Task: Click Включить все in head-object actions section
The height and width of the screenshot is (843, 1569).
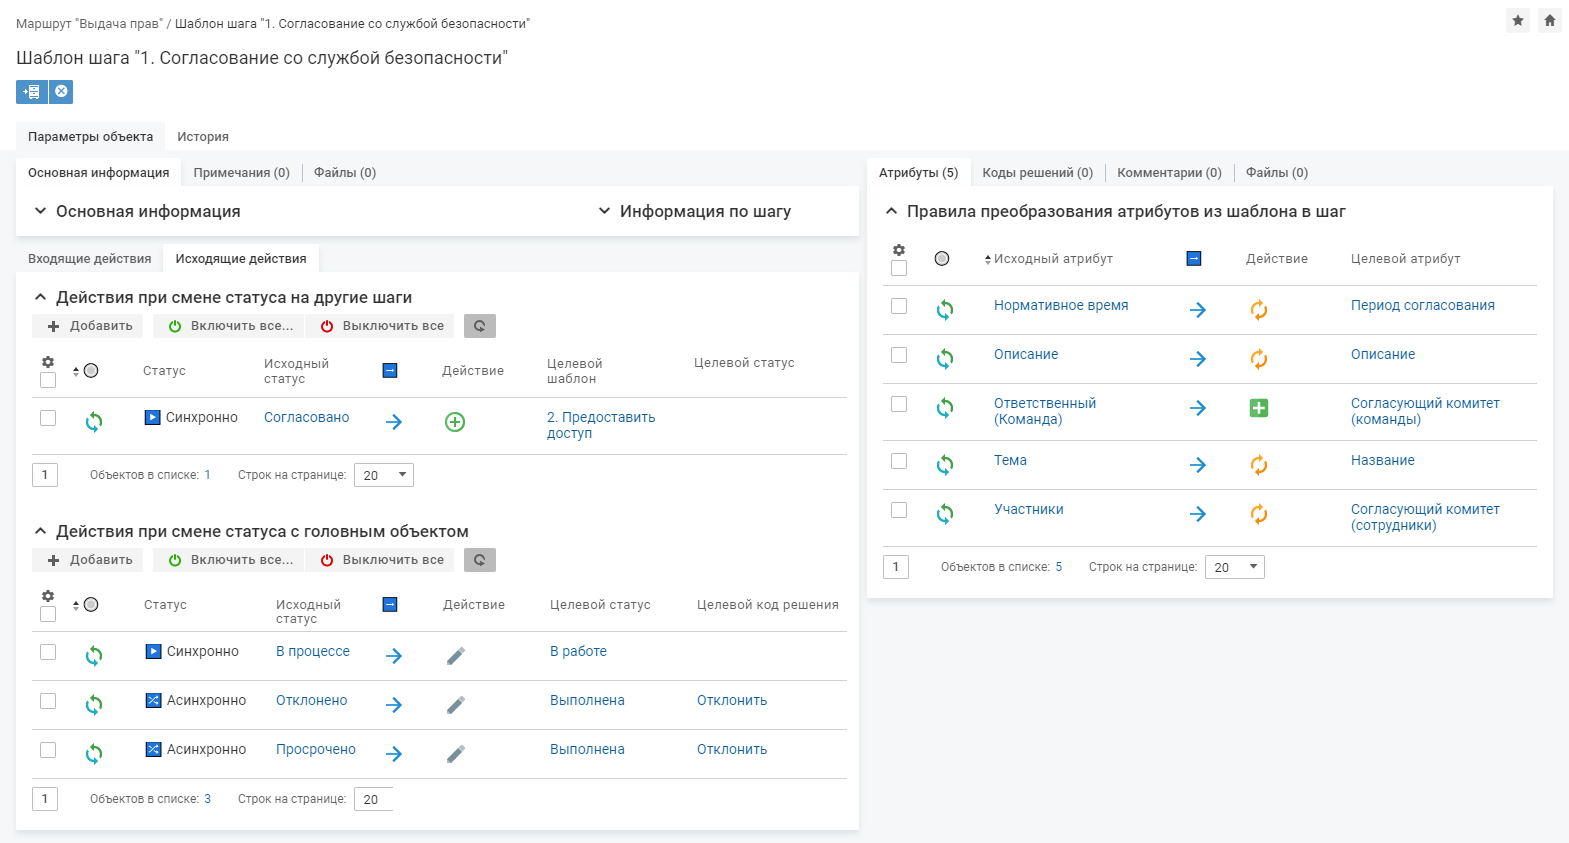Action: 230,560
